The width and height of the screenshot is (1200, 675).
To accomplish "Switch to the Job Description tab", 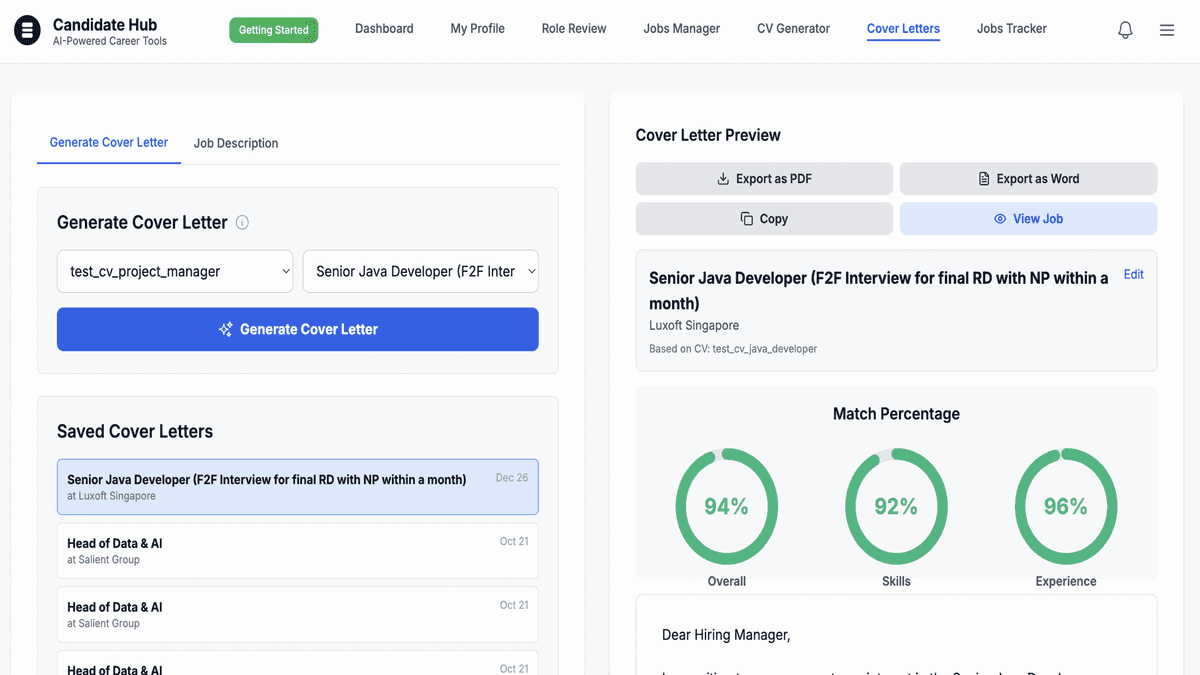I will (x=236, y=143).
